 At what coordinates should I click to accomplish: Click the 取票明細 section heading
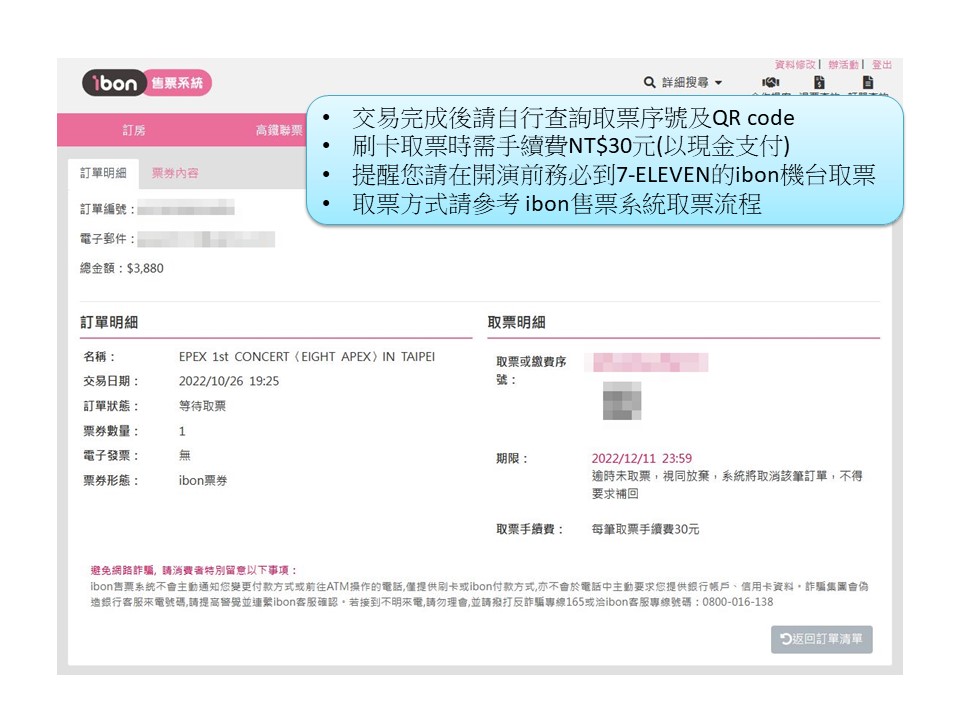516,322
